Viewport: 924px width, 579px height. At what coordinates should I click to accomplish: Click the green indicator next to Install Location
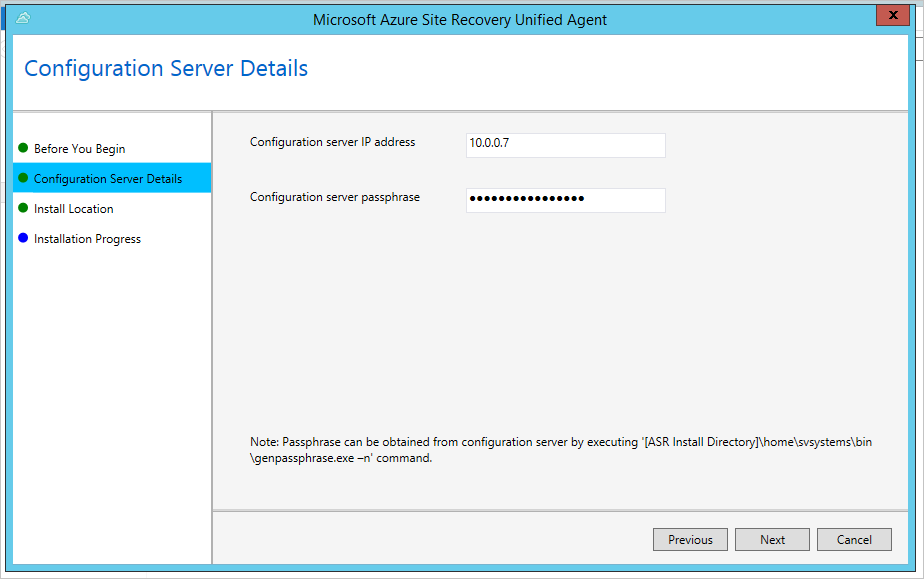(x=22, y=208)
